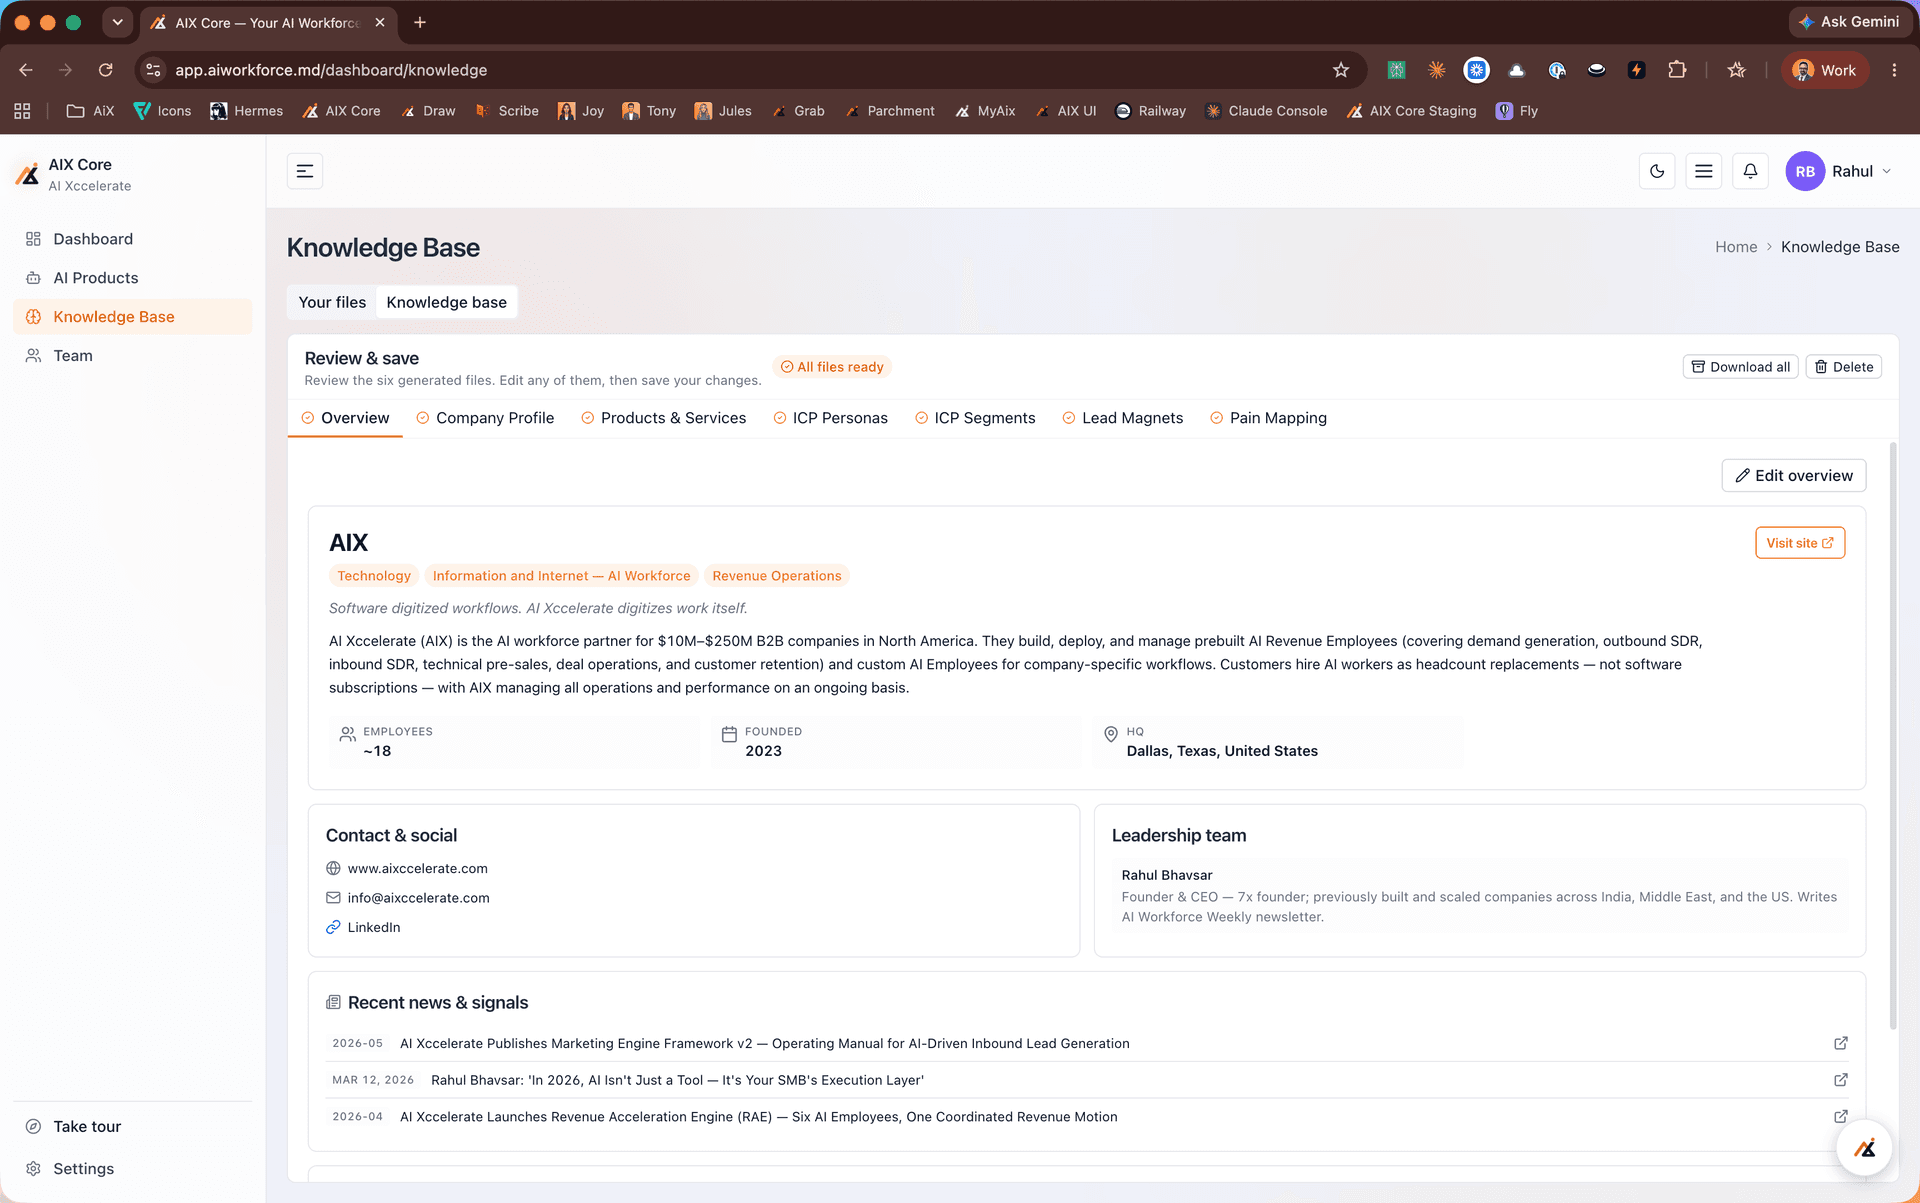The image size is (1920, 1203).
Task: Open the list menu icon beside the bell
Action: pos(1703,171)
